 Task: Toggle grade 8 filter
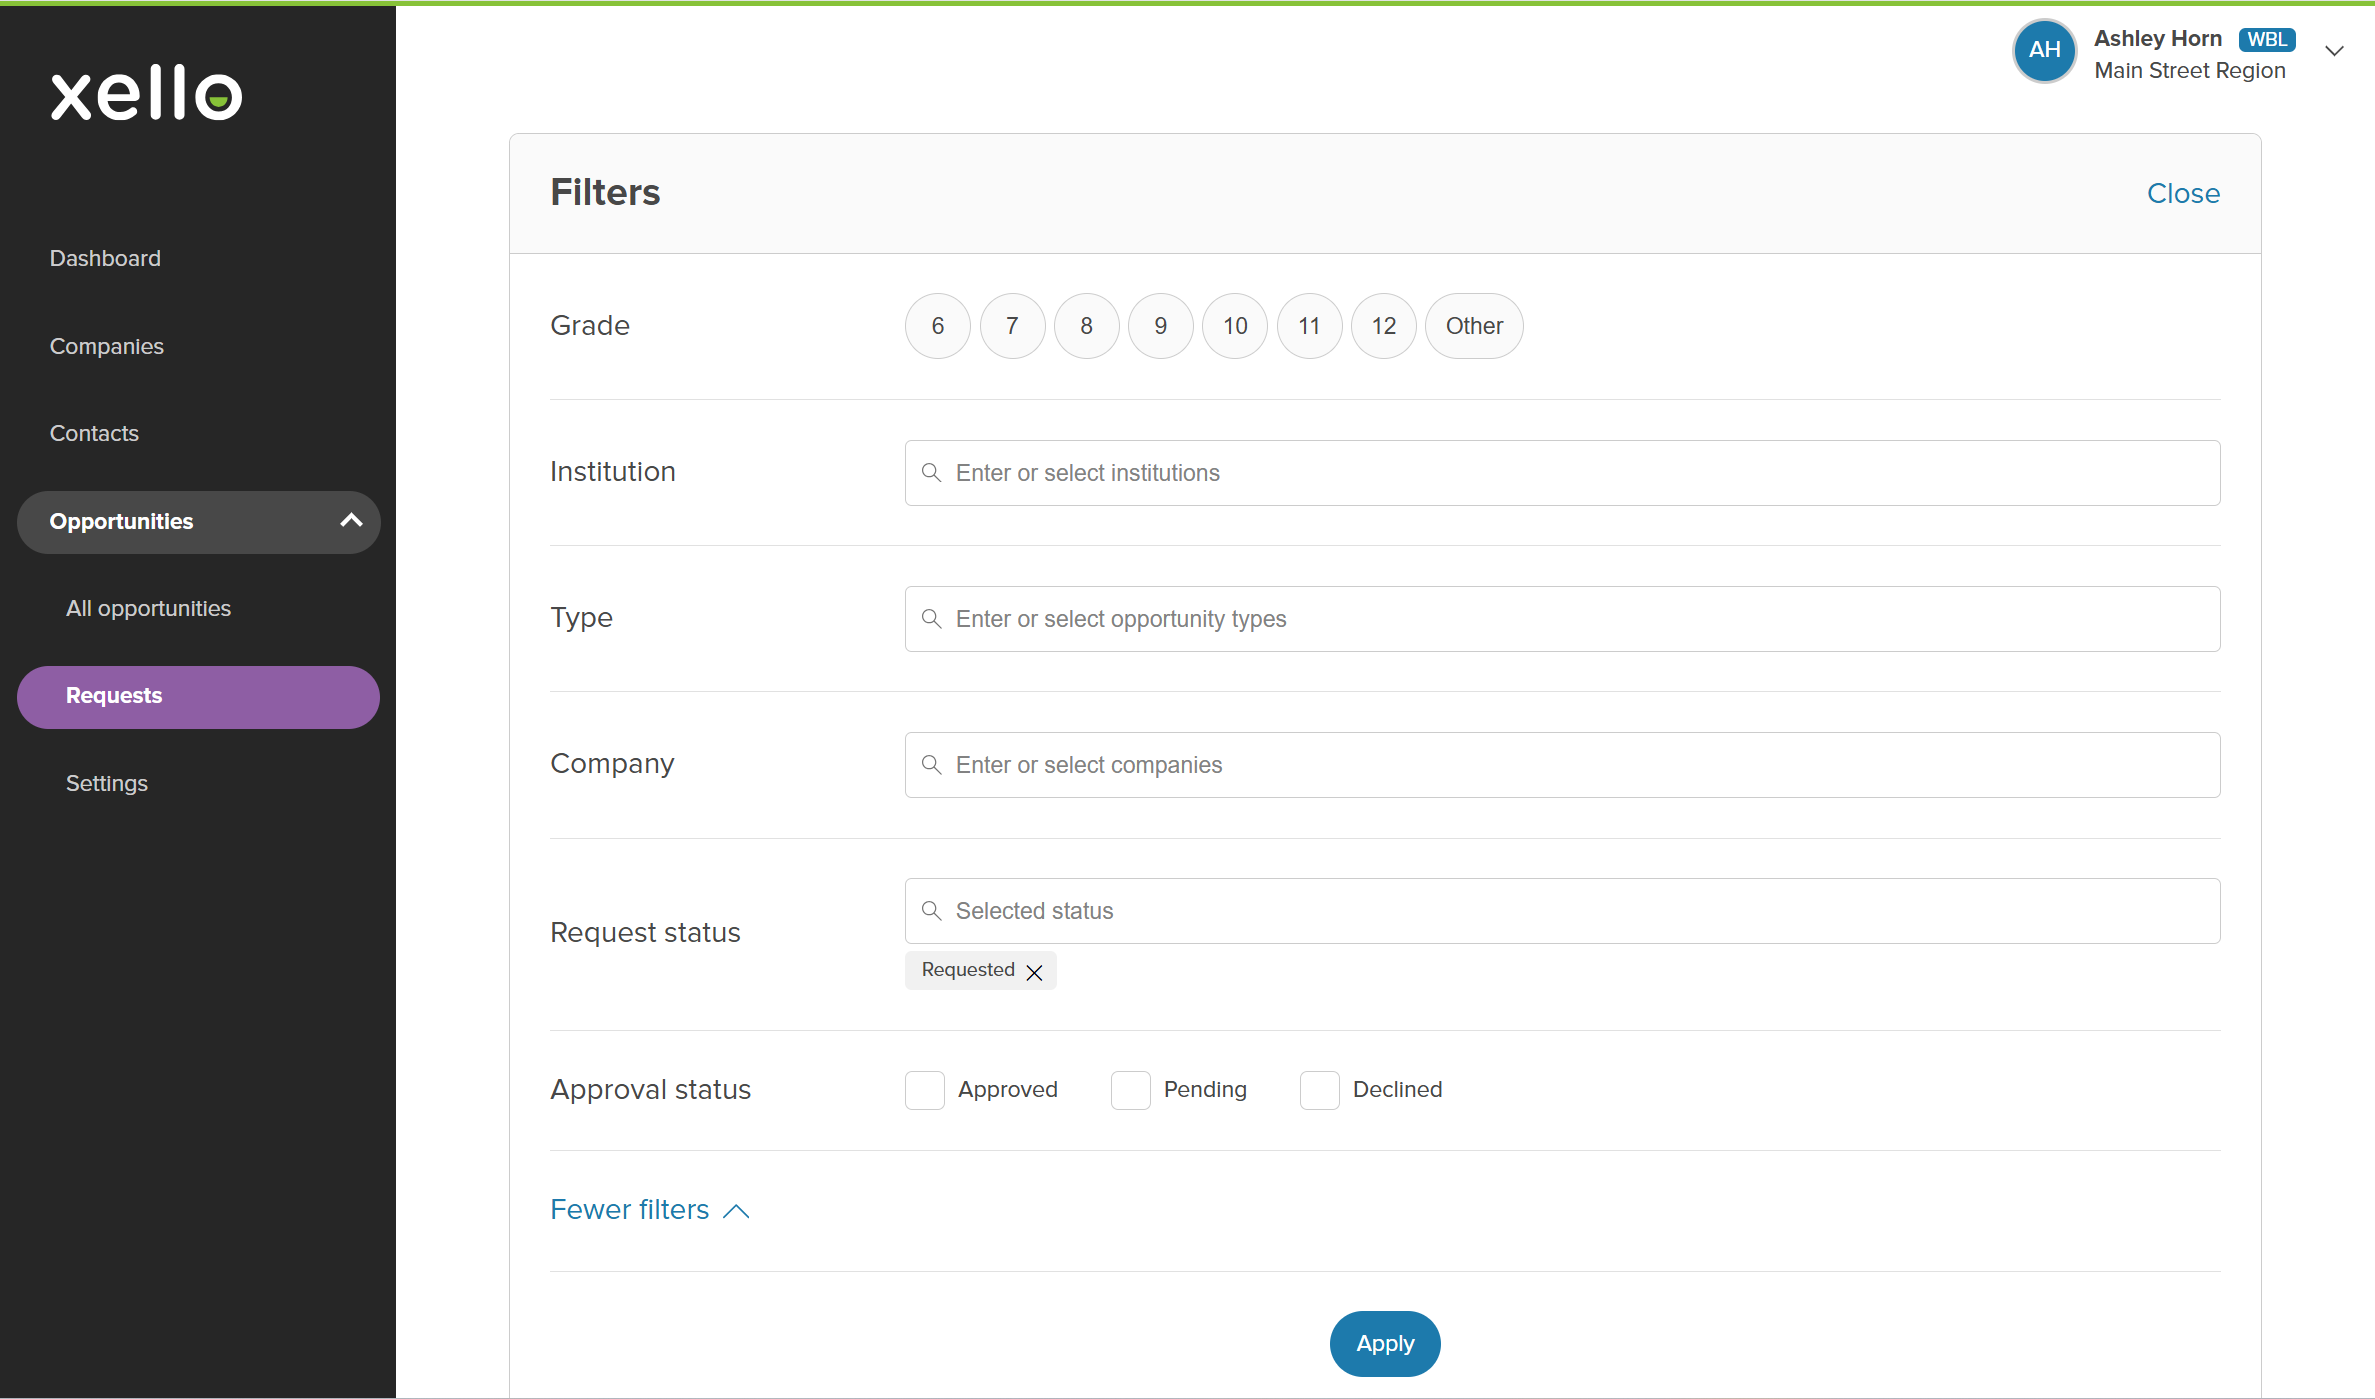click(x=1087, y=326)
